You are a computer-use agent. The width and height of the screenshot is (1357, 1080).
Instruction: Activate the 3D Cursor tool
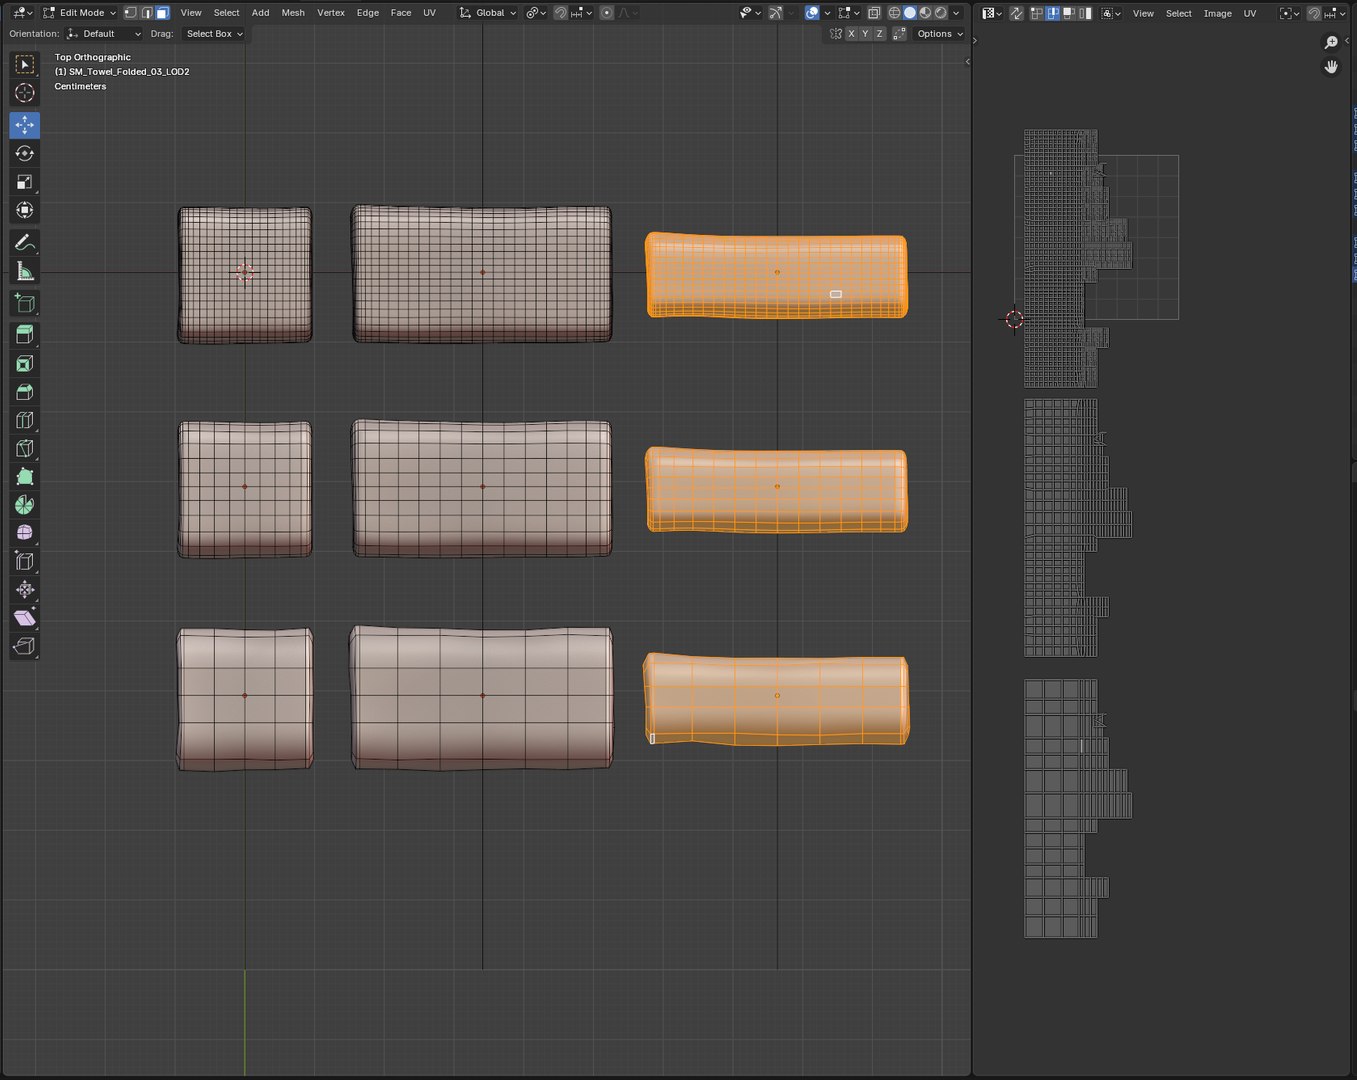25,93
